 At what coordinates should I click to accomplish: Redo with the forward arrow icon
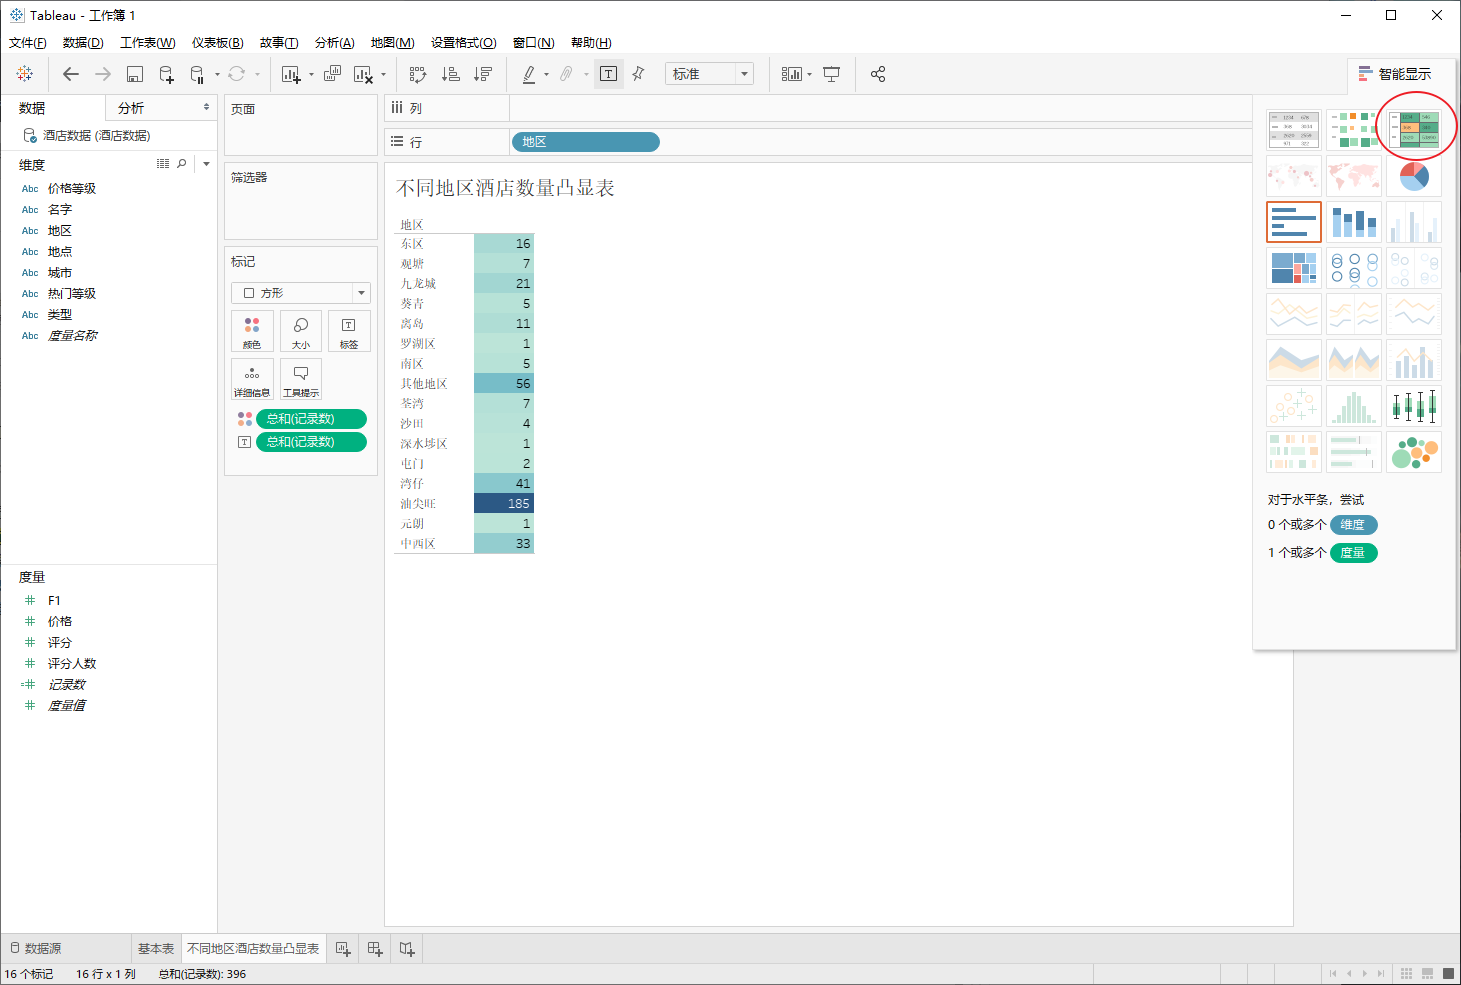[103, 74]
